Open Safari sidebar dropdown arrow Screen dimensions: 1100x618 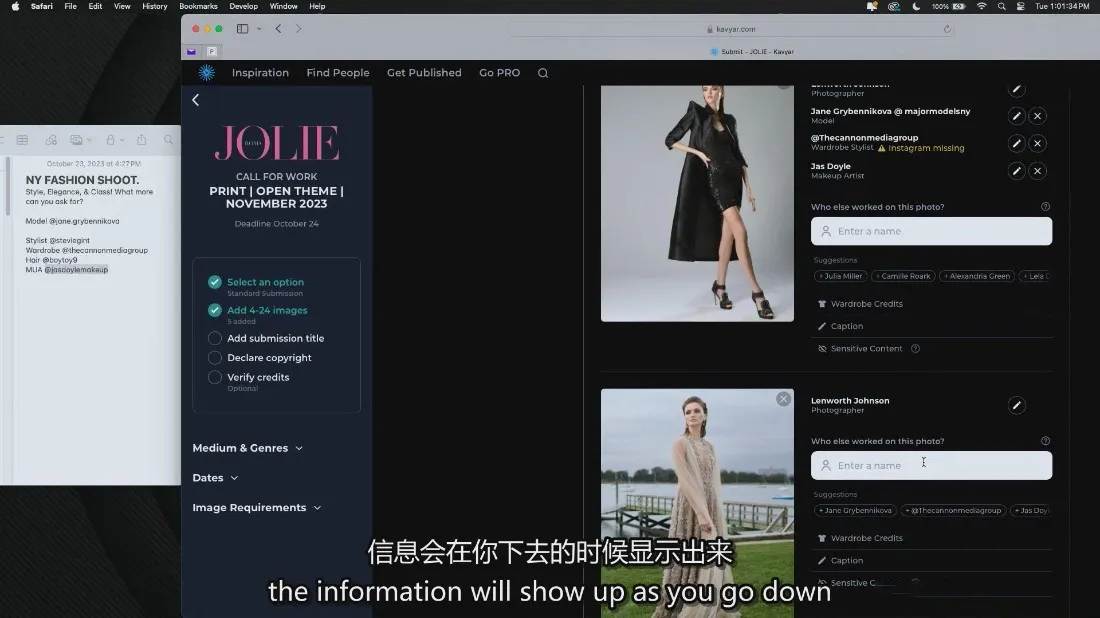point(259,29)
